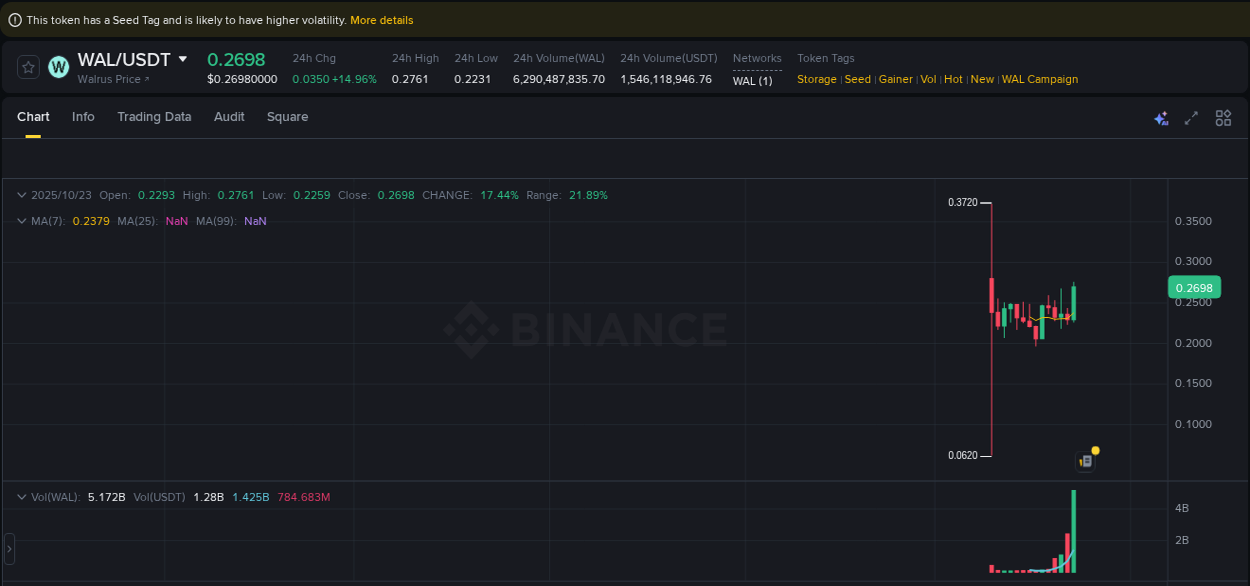Select the Audit tab
Screen dimensions: 1250x586
pos(229,117)
